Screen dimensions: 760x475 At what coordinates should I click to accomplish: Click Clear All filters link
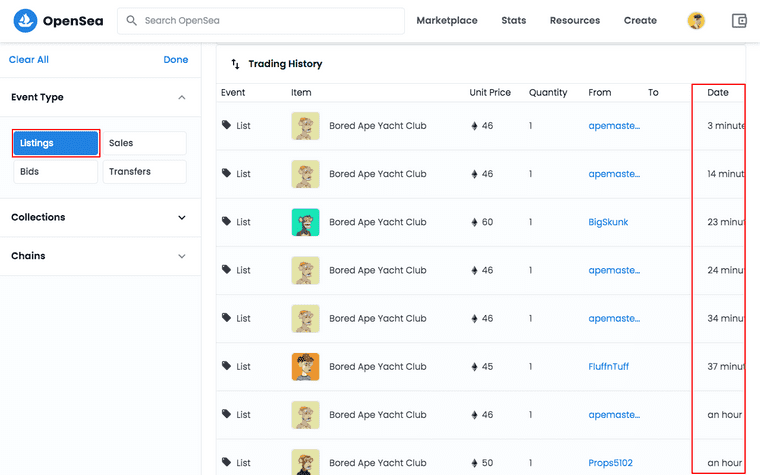29,60
